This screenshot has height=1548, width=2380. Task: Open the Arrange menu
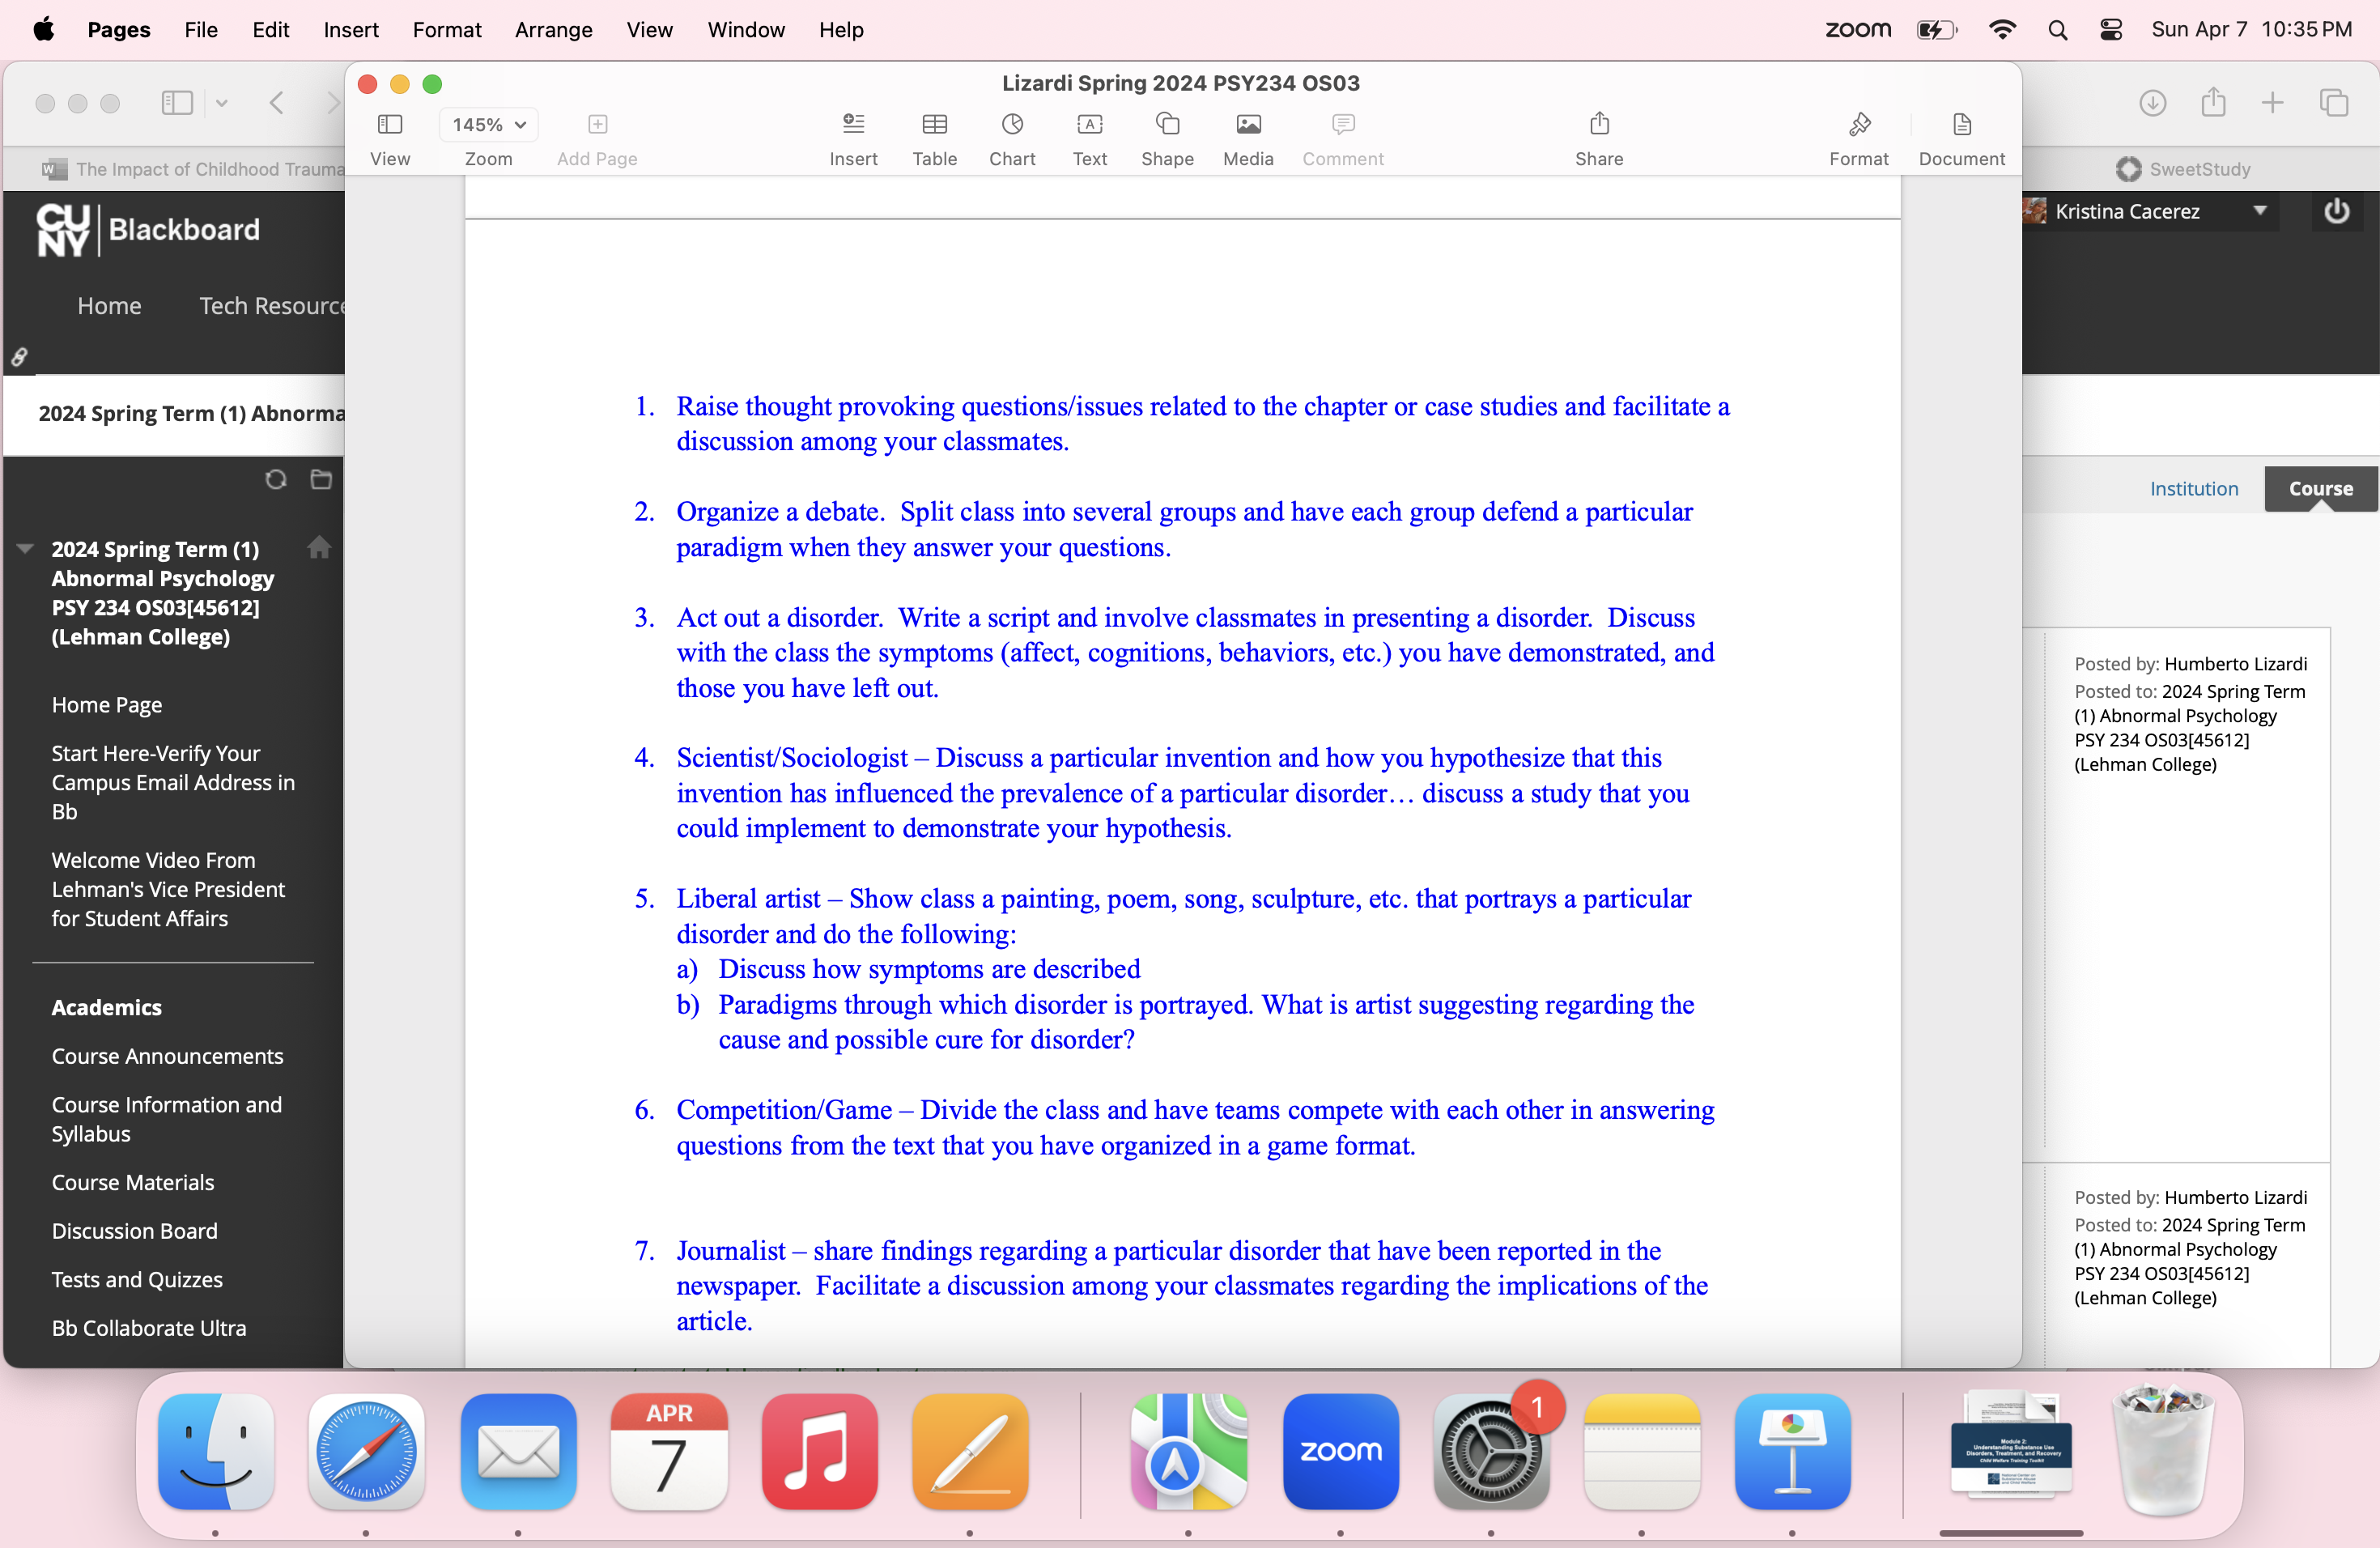tap(554, 30)
